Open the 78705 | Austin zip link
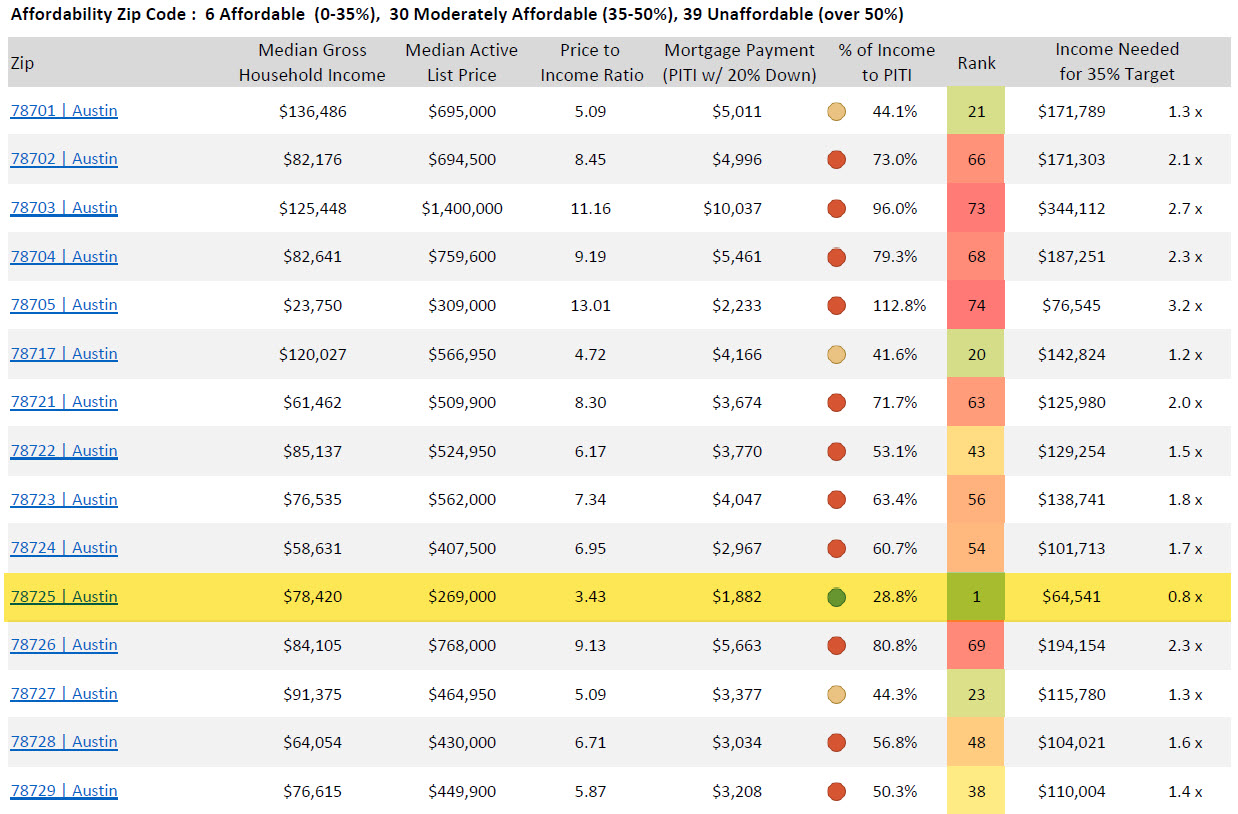Image resolution: width=1238 pixels, height=814 pixels. click(x=64, y=305)
